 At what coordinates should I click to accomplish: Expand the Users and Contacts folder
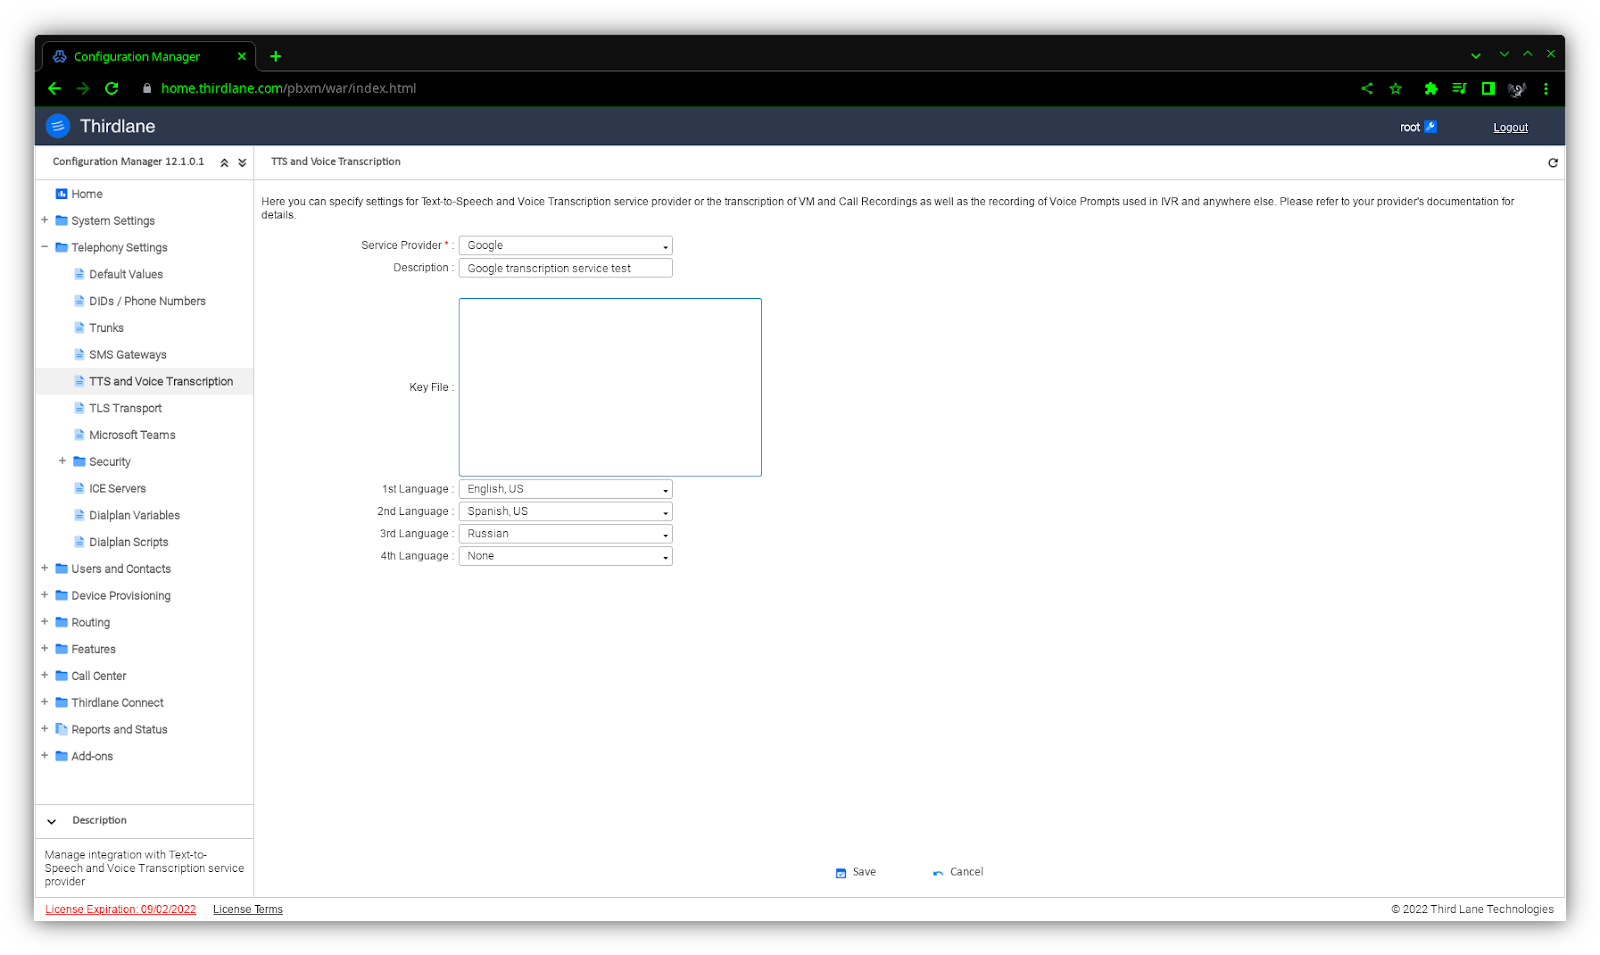point(44,568)
